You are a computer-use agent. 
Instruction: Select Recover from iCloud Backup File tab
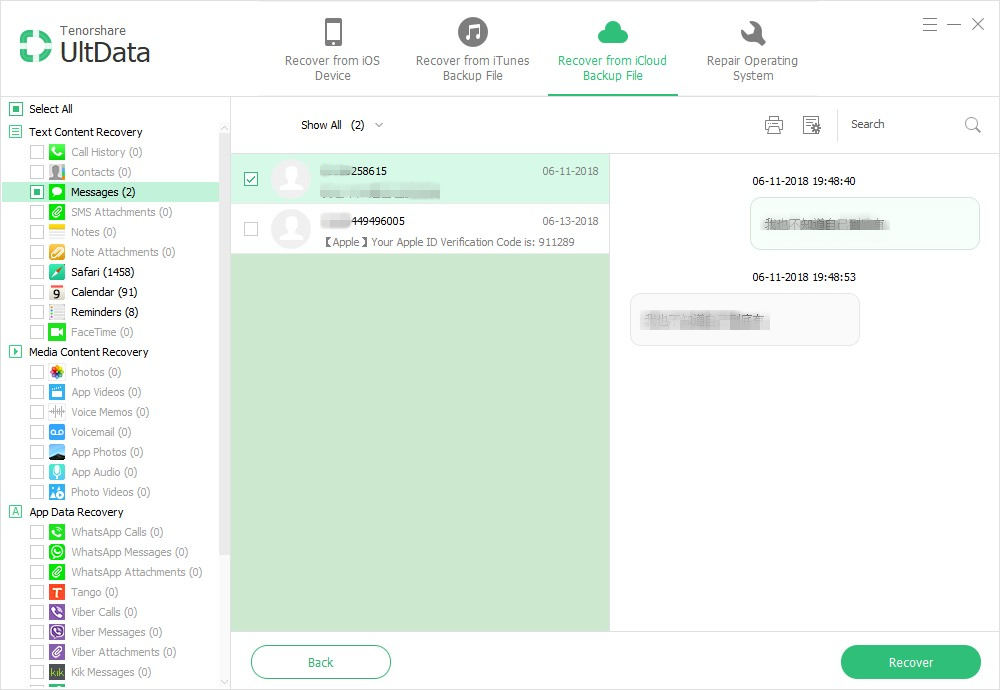point(612,50)
